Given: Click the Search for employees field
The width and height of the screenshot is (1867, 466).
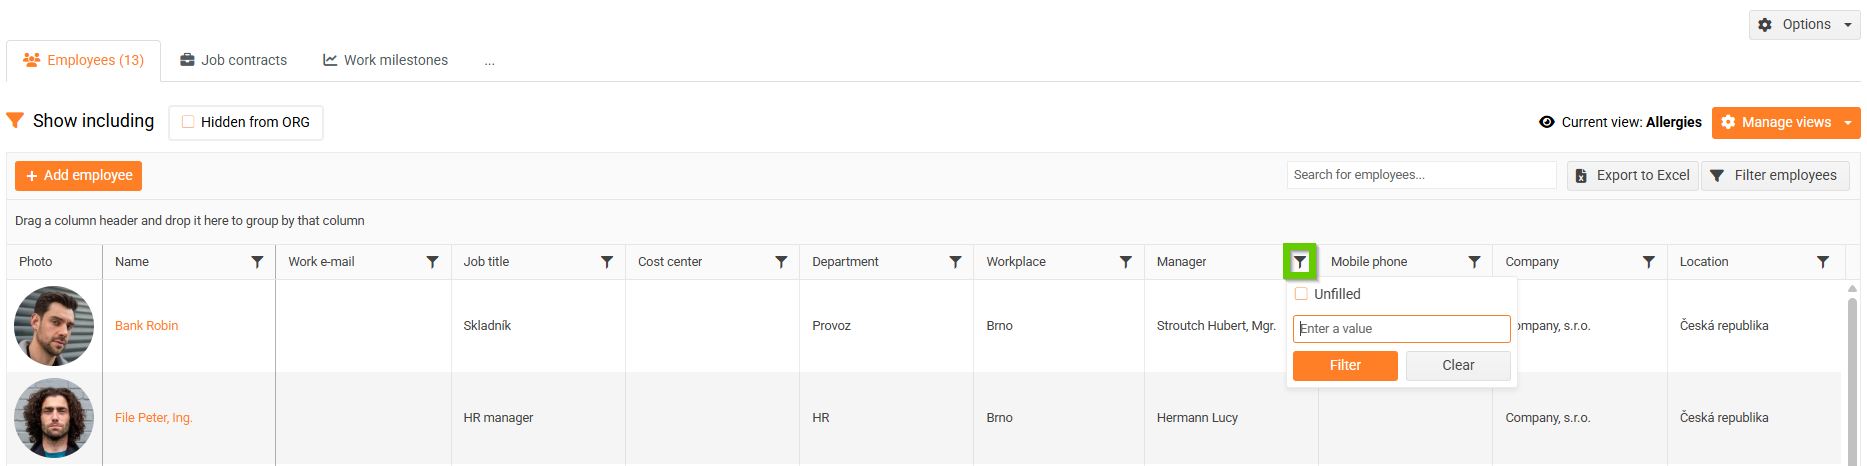Looking at the screenshot, I should click(x=1420, y=175).
